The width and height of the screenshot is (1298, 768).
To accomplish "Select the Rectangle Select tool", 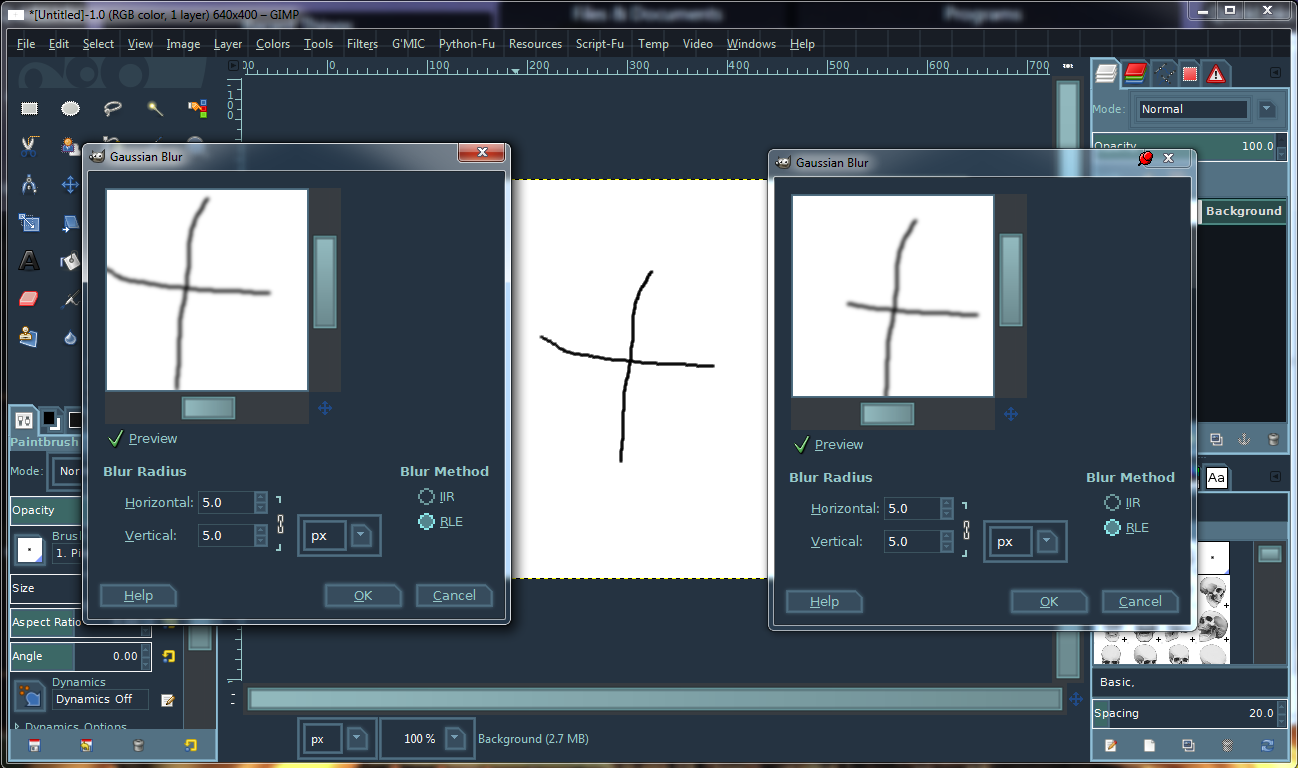I will (30, 108).
